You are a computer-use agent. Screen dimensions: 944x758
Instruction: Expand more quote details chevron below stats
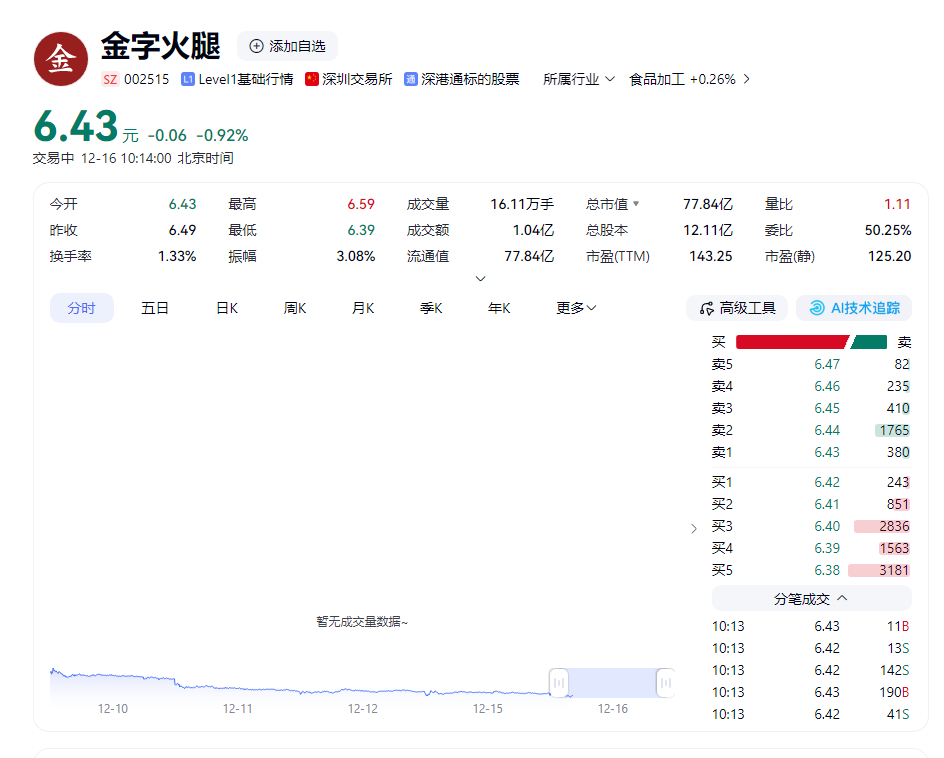480,279
